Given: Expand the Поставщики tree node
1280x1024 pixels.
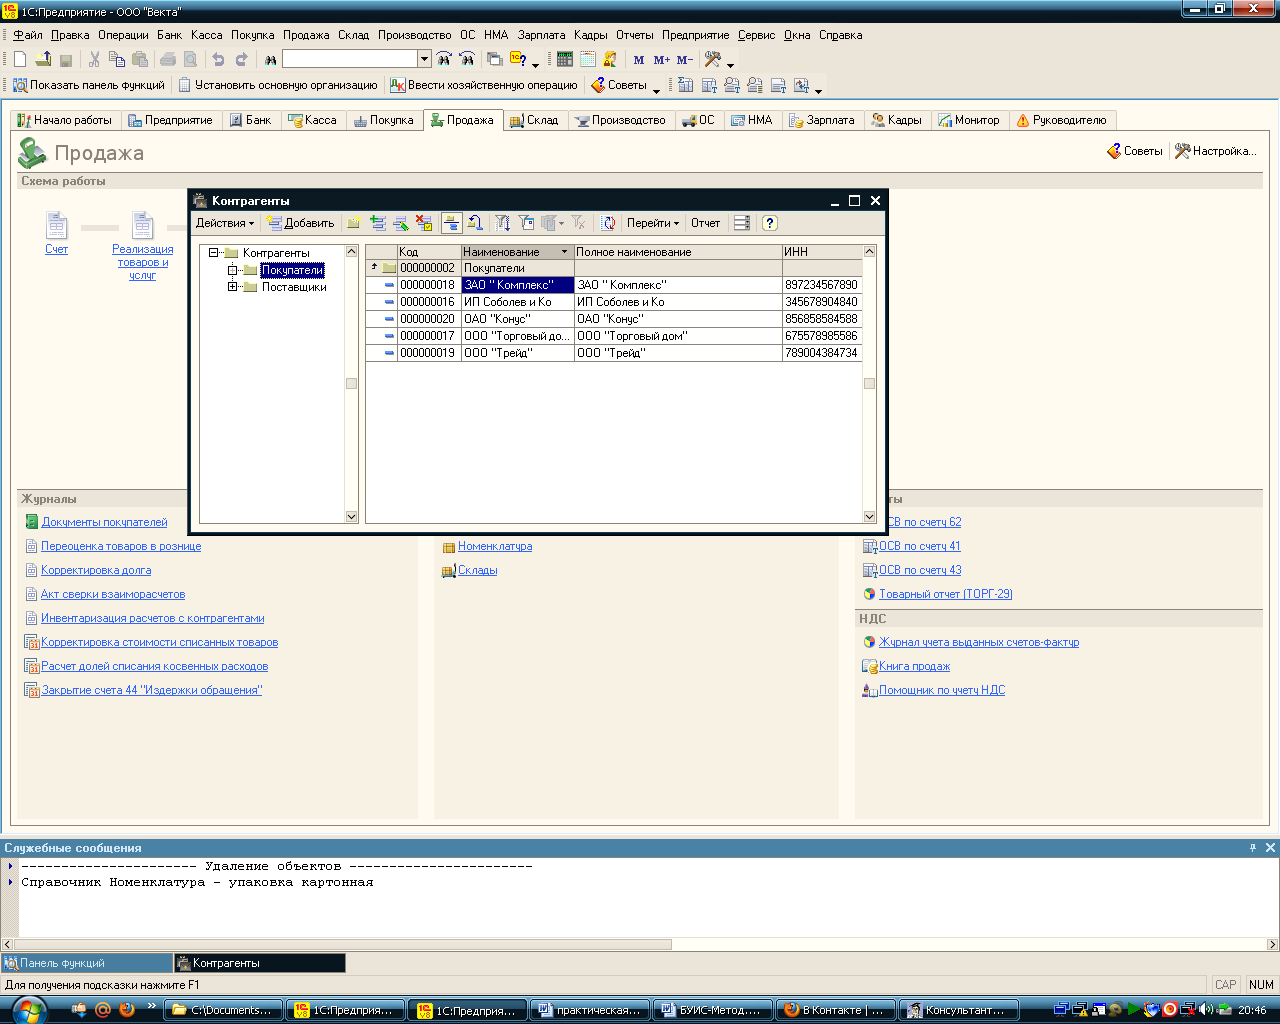Looking at the screenshot, I should [x=232, y=287].
